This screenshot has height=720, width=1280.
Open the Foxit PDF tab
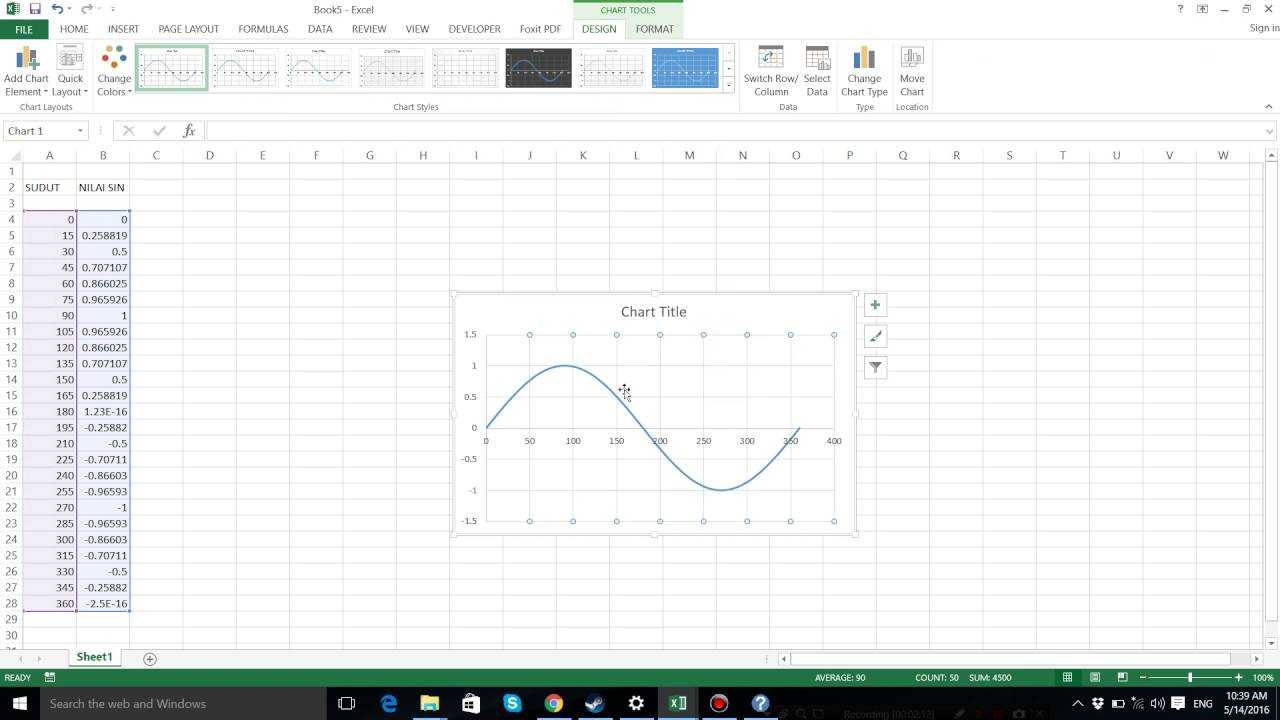(x=540, y=29)
